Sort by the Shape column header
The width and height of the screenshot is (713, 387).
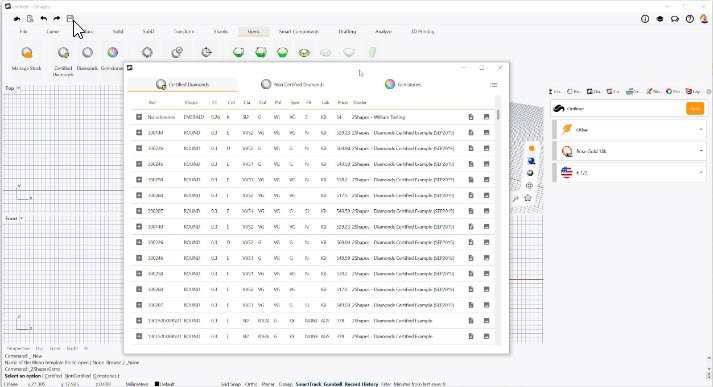(x=191, y=102)
